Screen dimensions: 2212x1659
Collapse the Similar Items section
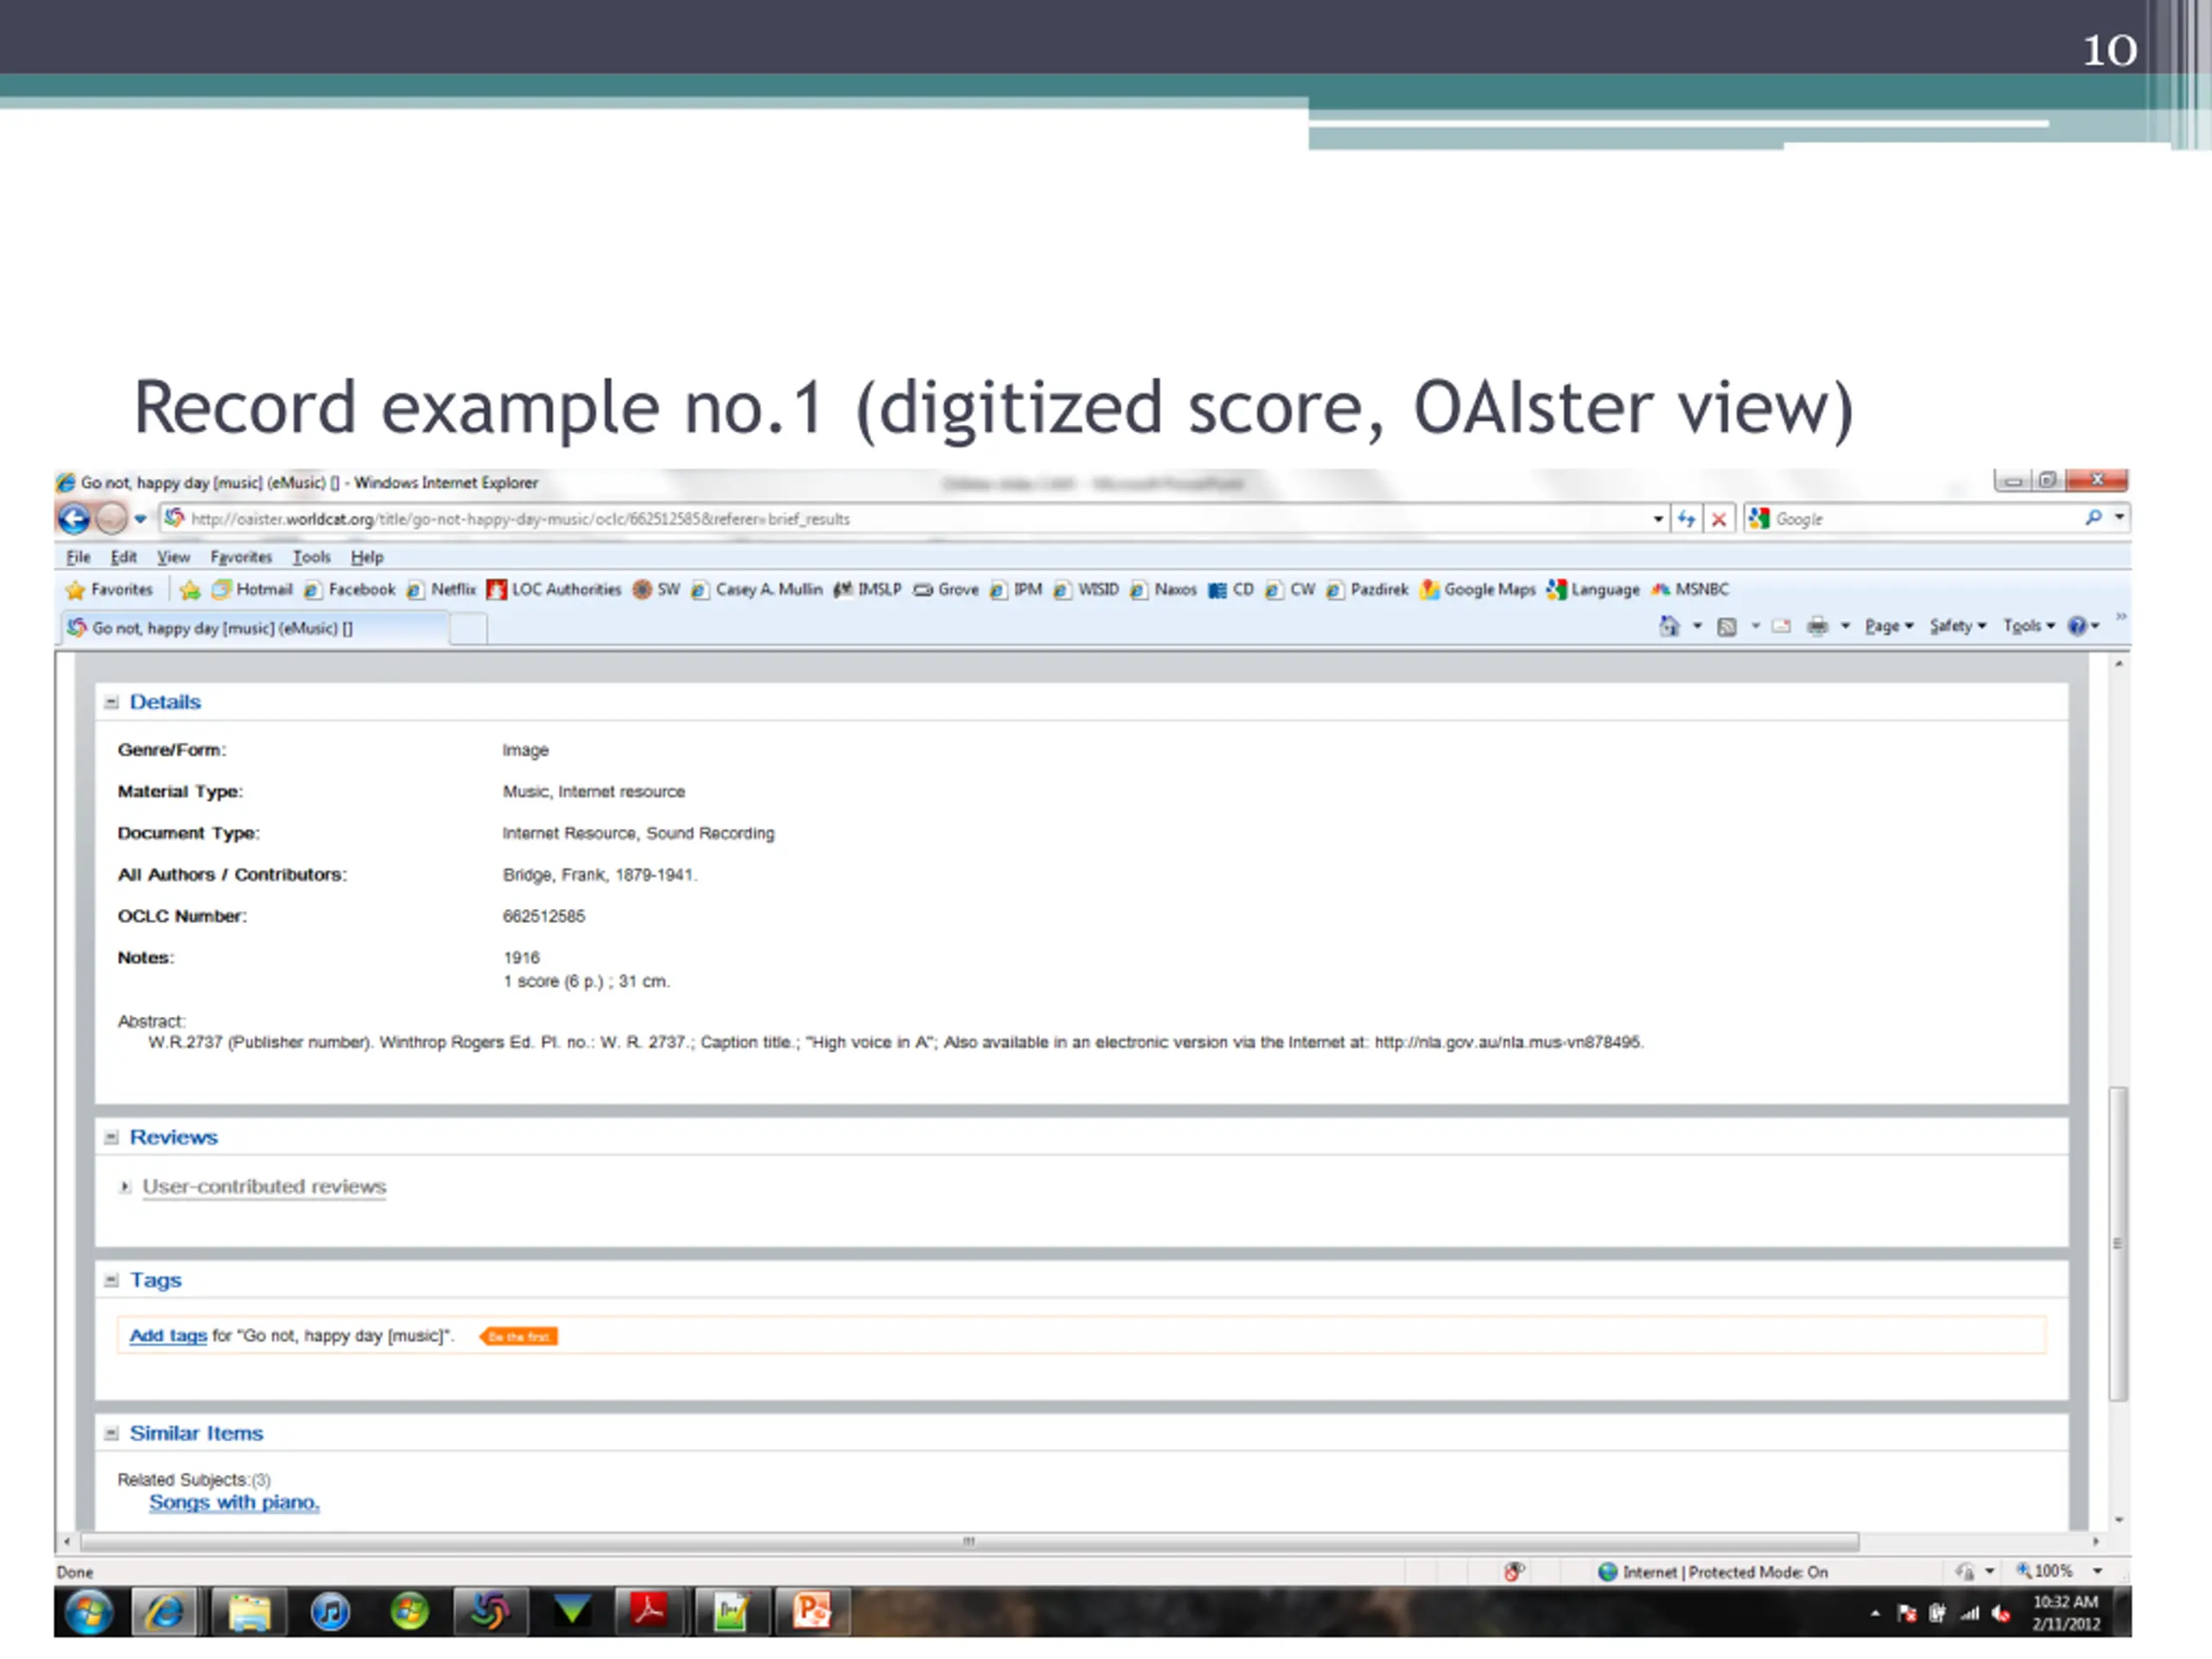pos(111,1433)
